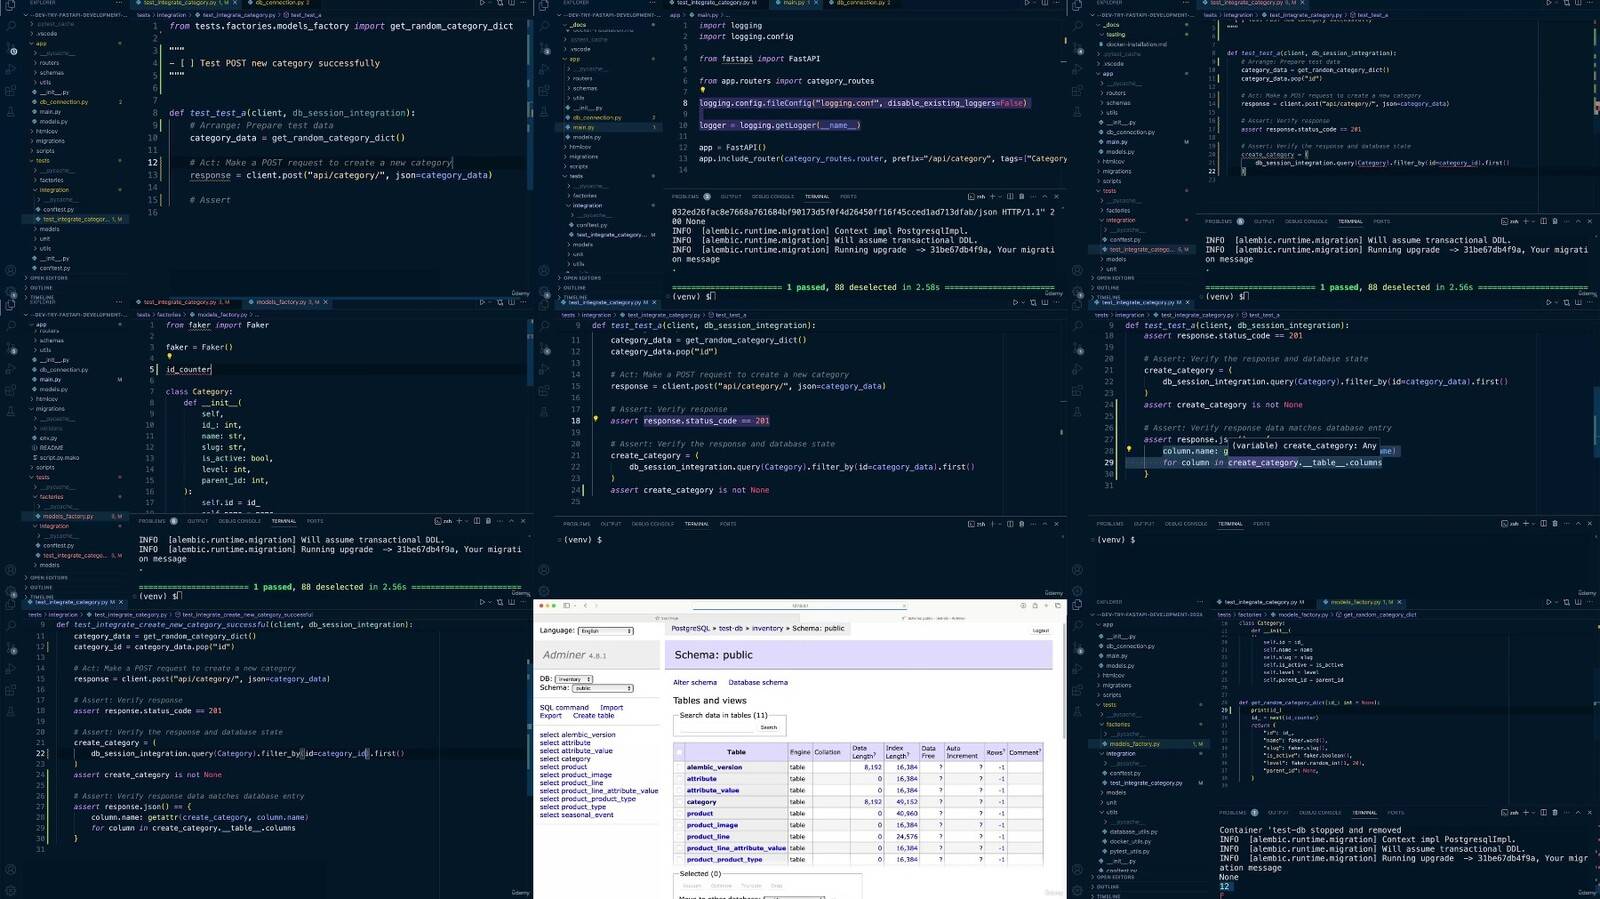Run Python file from the get_random_category_dict editor

click(x=1548, y=602)
